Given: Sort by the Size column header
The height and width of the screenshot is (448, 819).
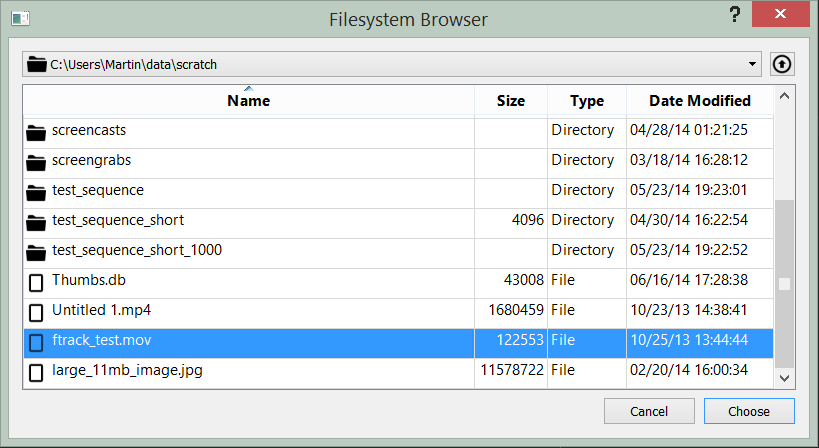Looking at the screenshot, I should point(511,100).
